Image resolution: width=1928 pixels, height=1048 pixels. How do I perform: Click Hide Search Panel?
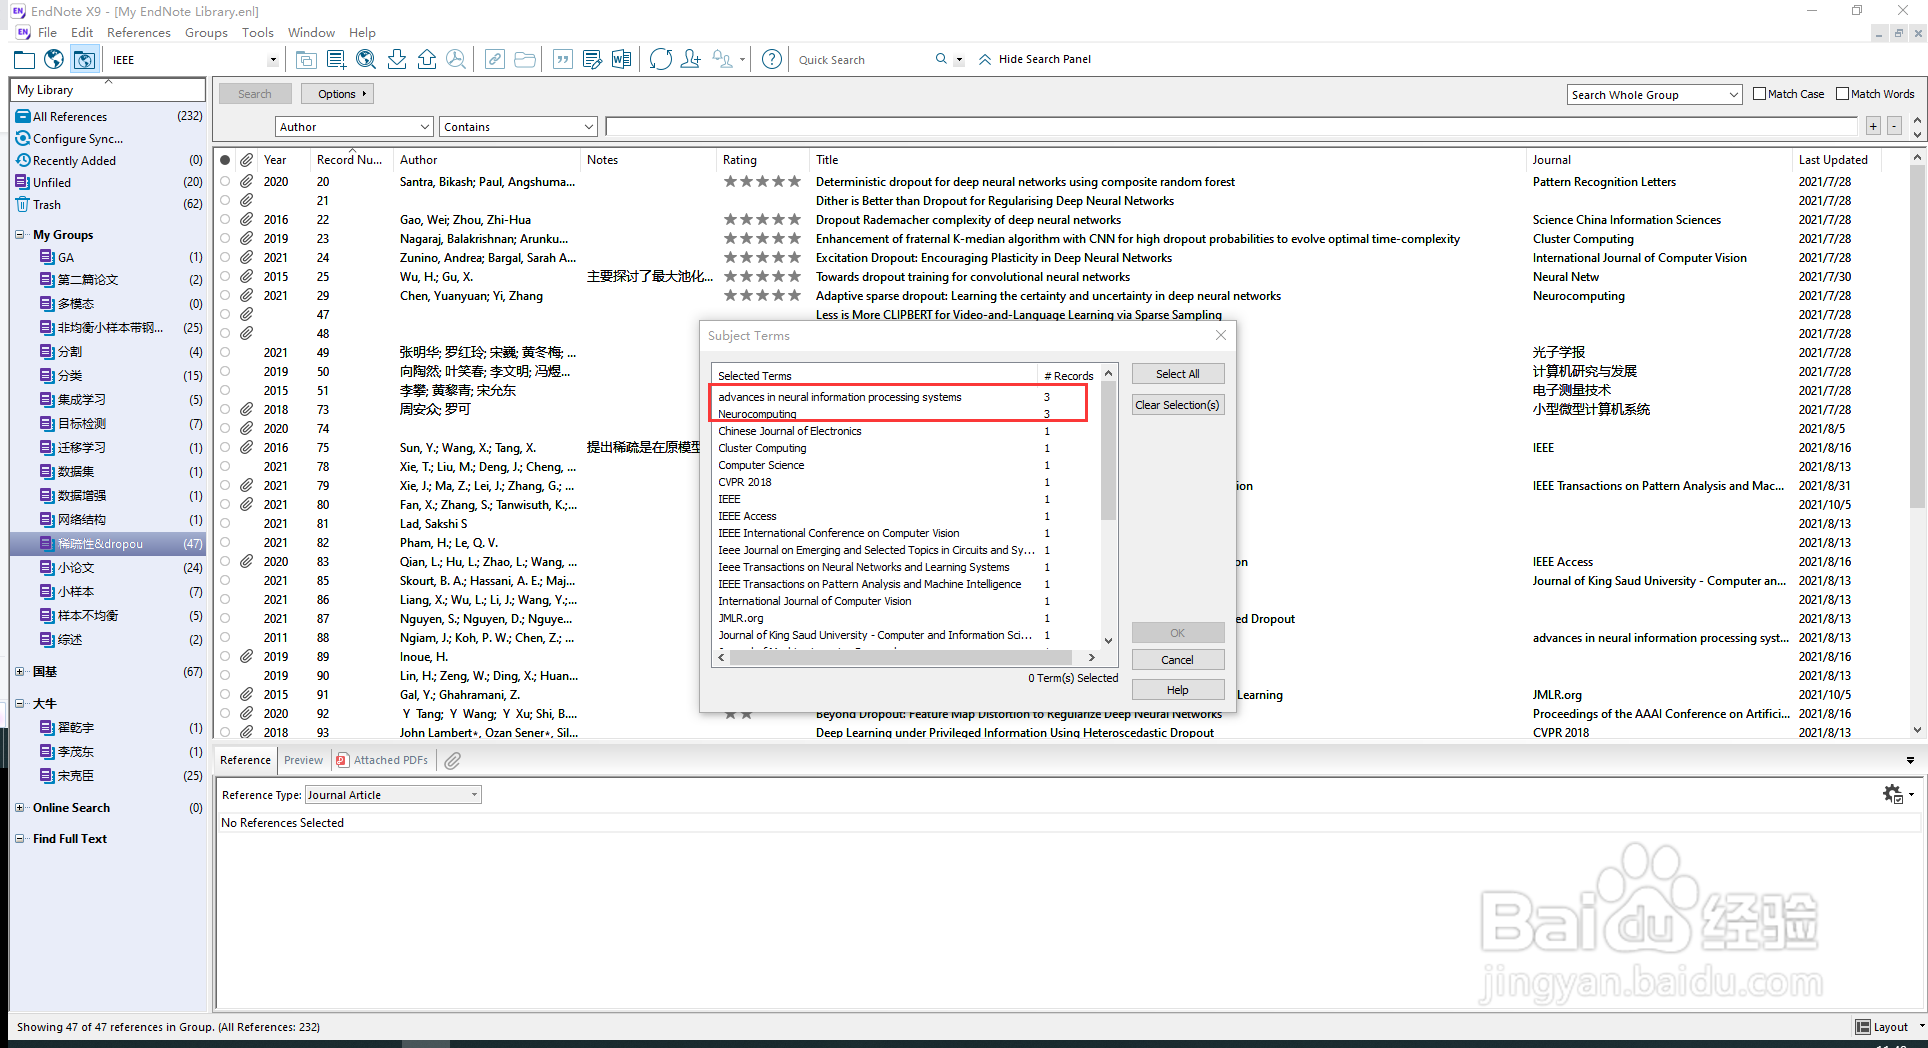click(1035, 59)
